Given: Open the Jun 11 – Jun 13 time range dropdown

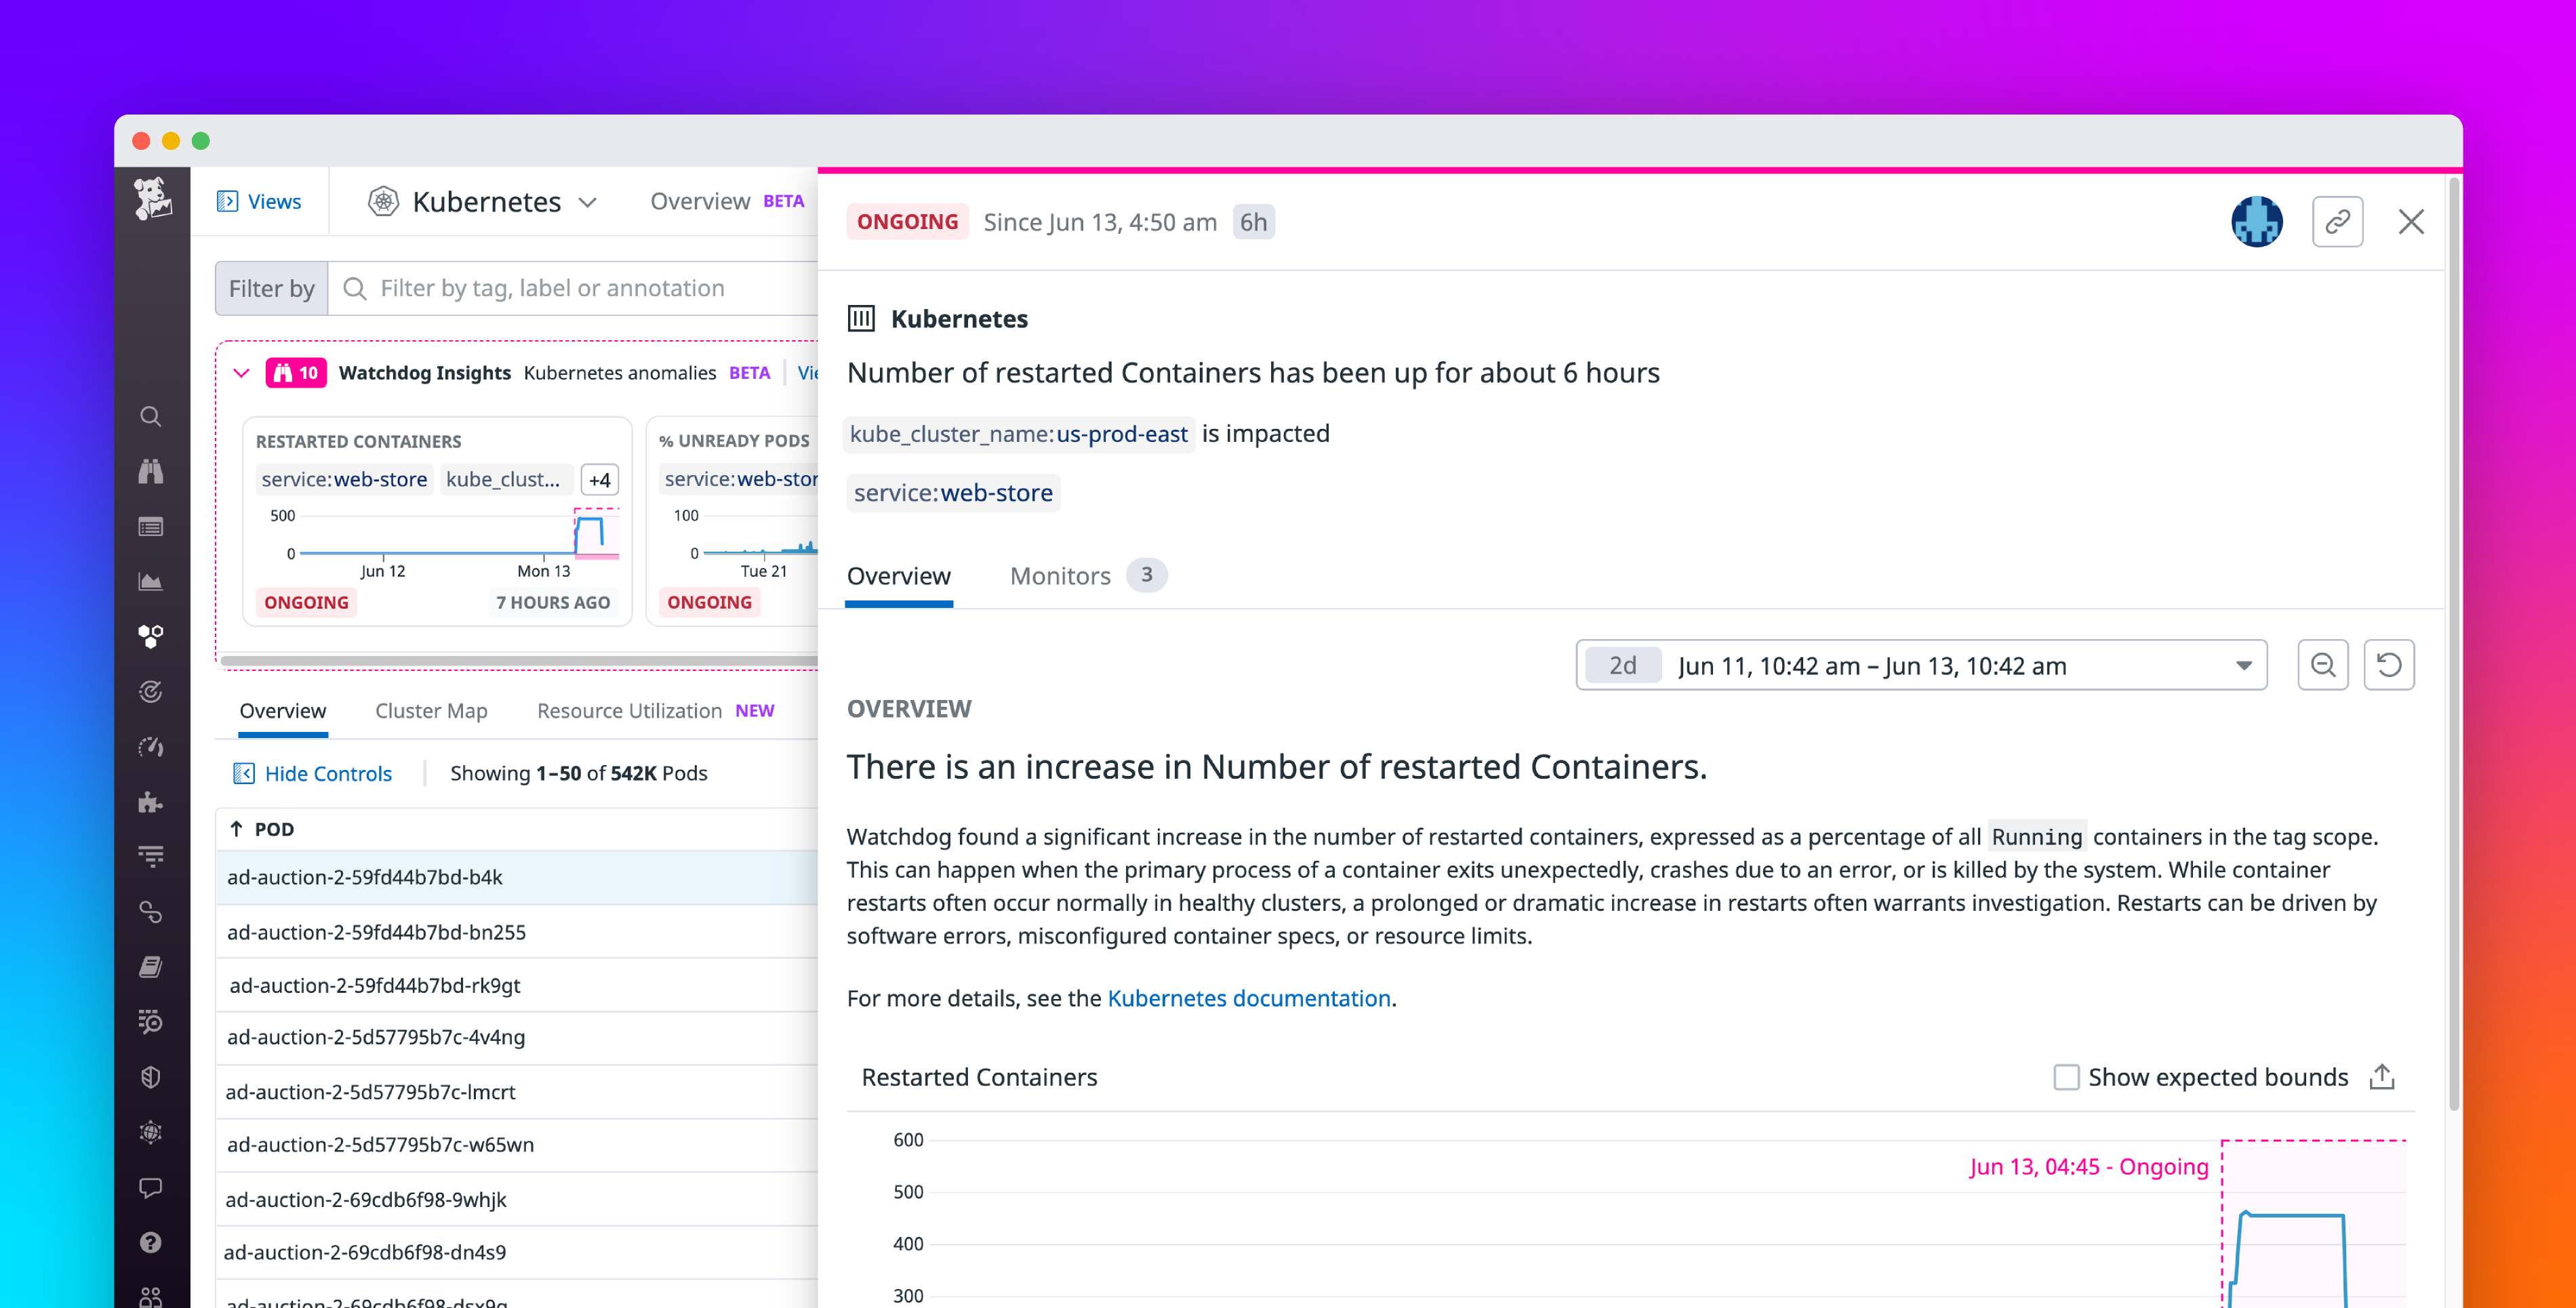Looking at the screenshot, I should coord(1921,665).
